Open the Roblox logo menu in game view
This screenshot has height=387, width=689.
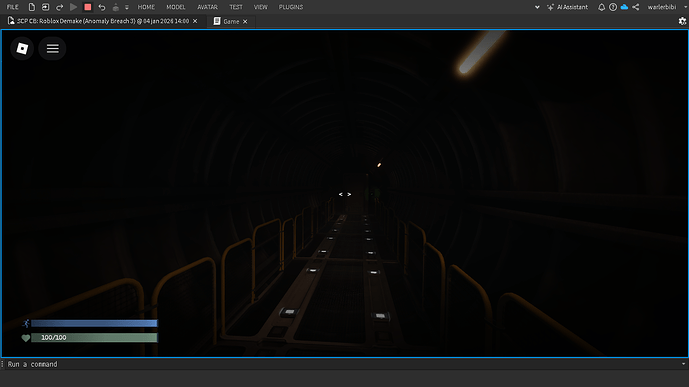click(22, 48)
